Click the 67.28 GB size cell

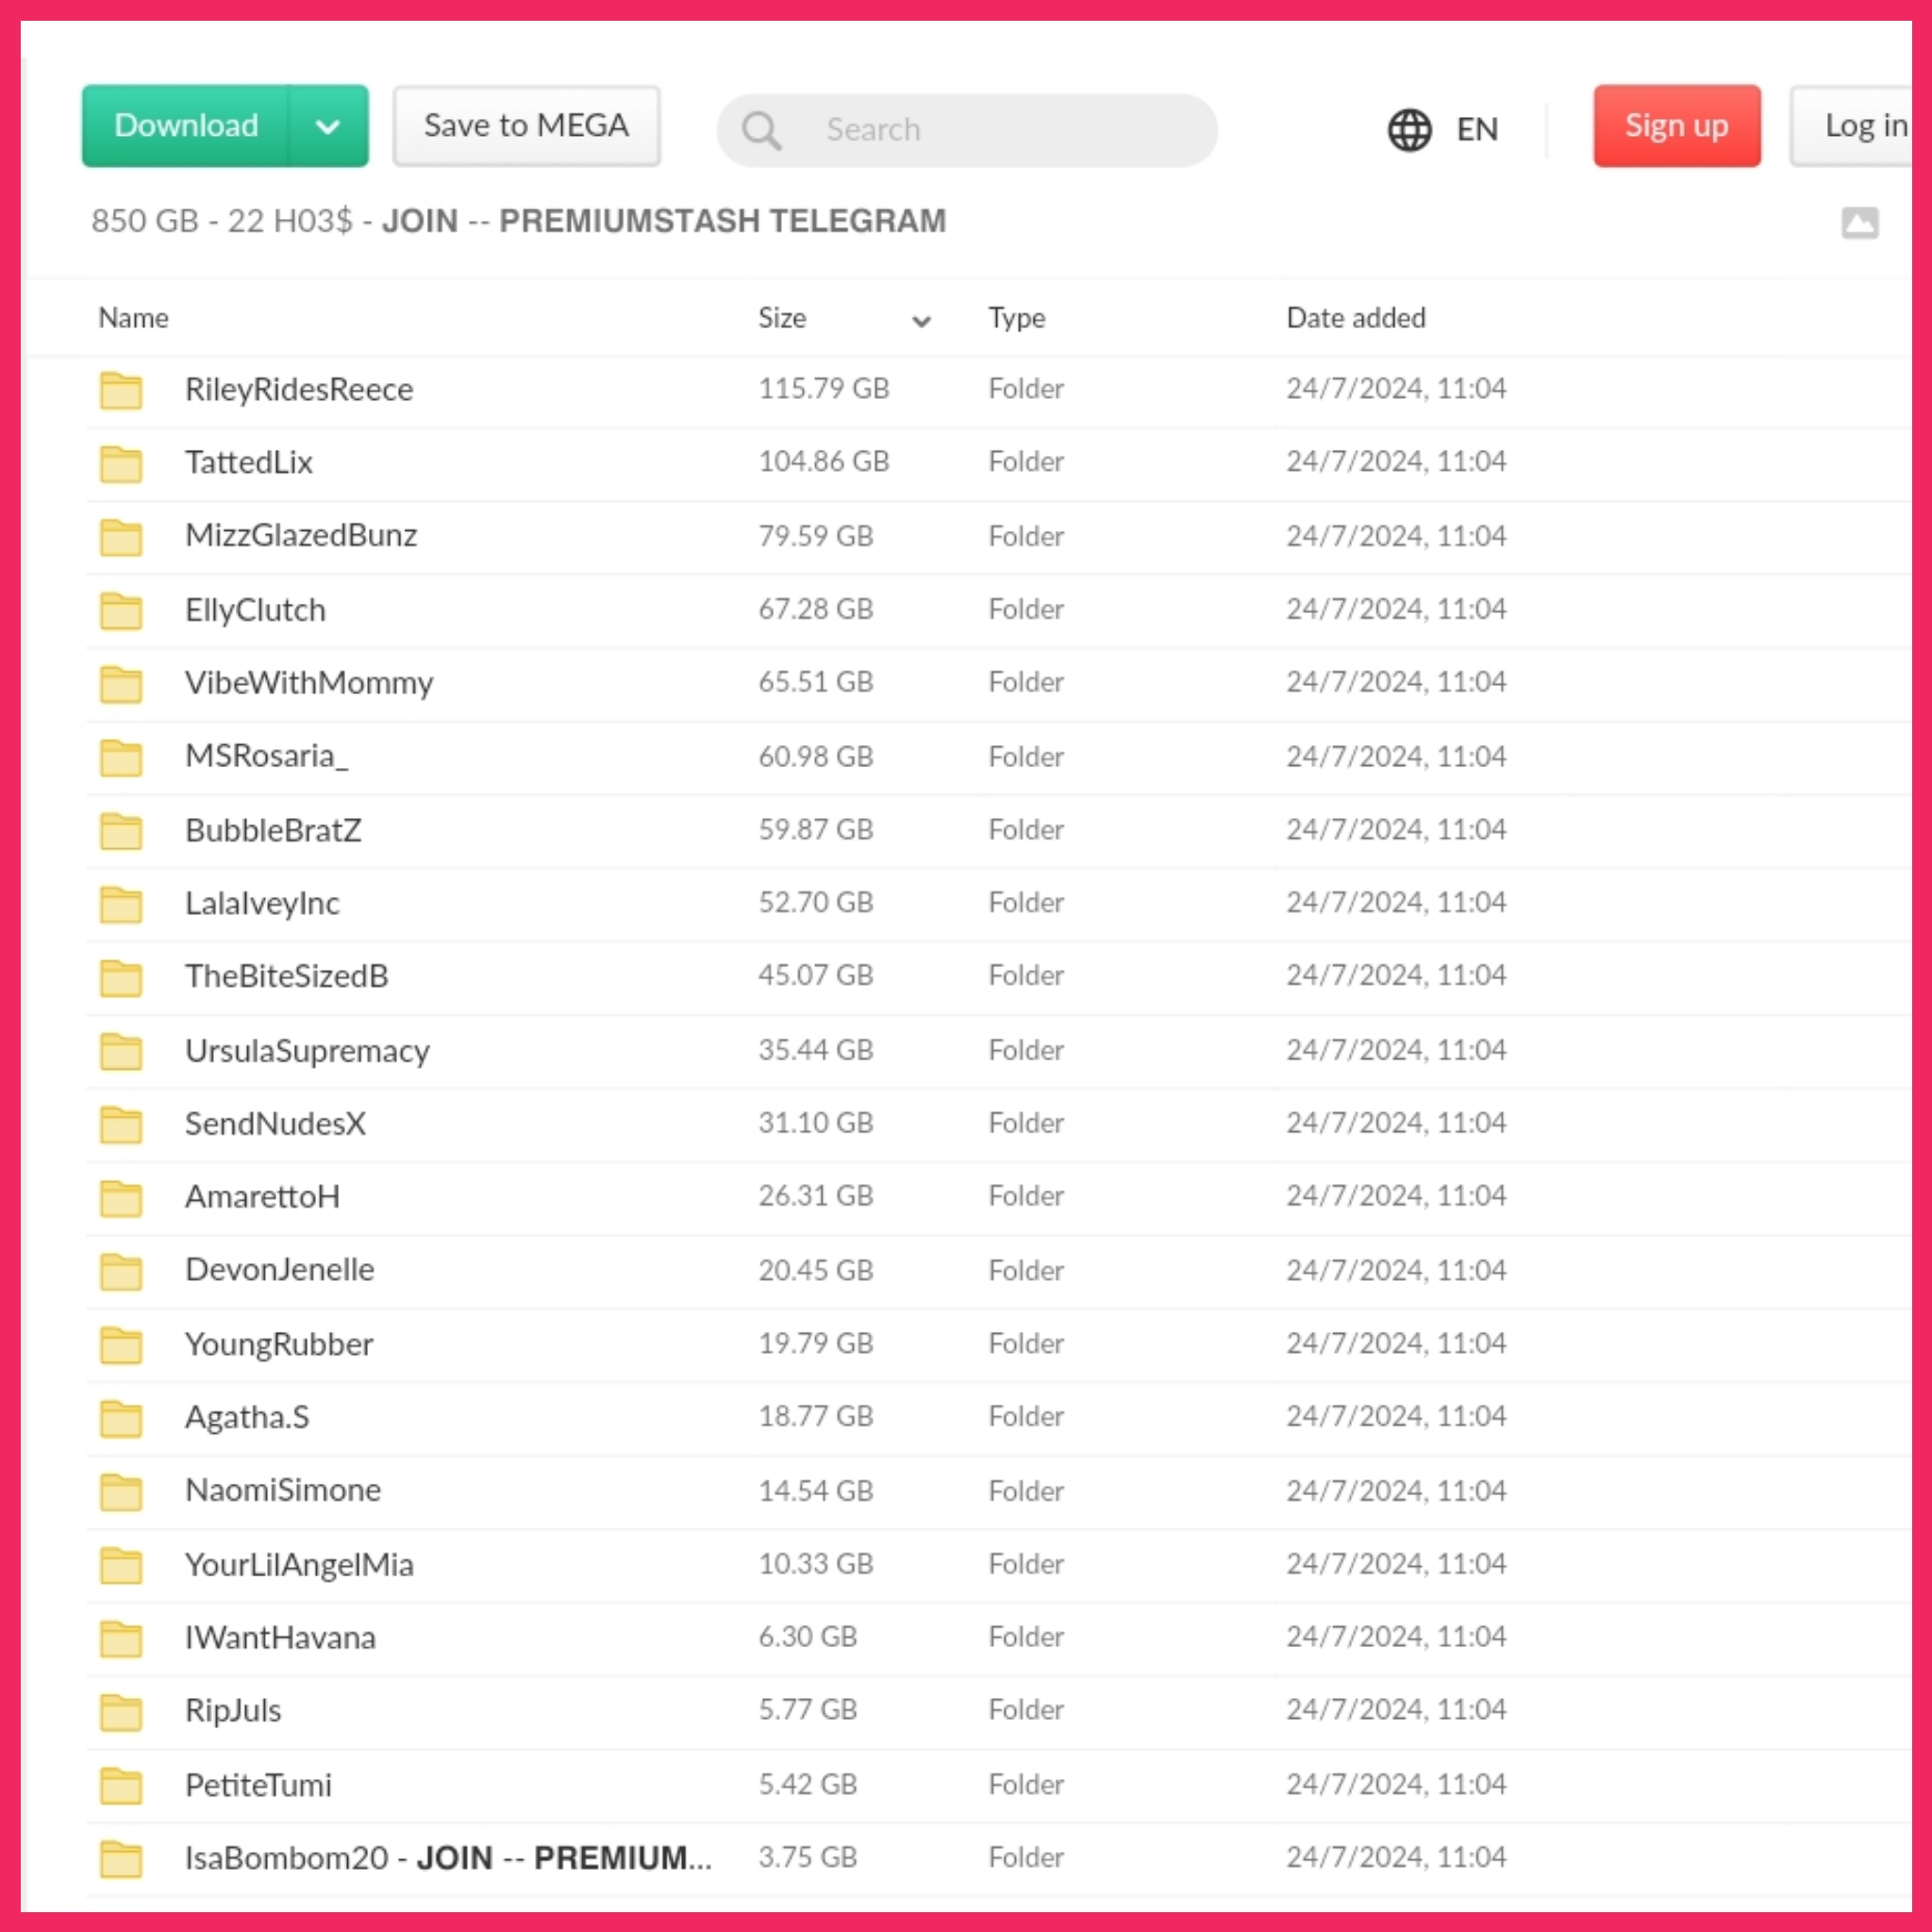tap(816, 609)
